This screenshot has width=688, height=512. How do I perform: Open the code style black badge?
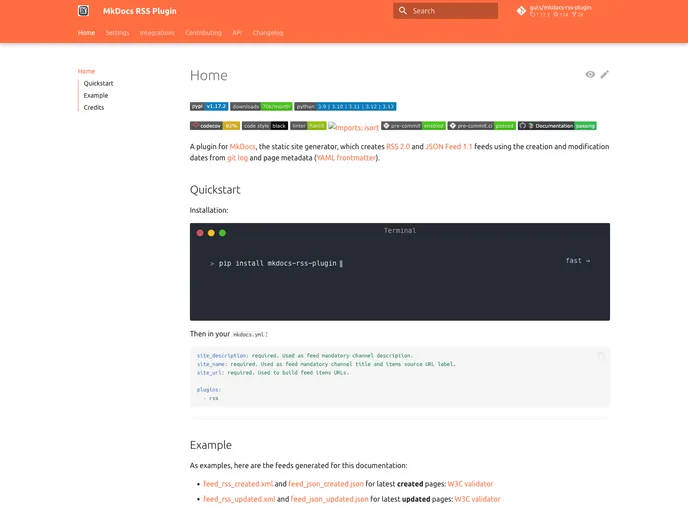click(265, 126)
